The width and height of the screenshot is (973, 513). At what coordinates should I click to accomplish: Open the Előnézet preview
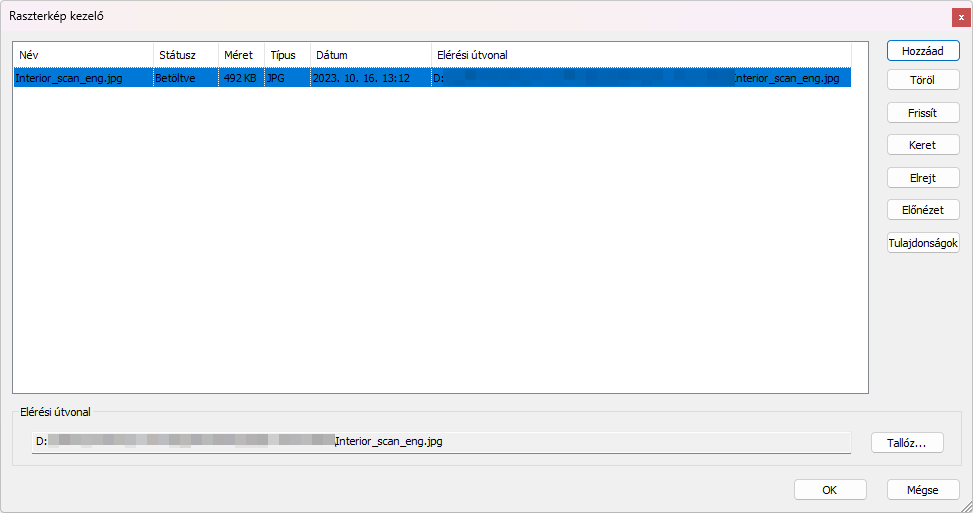point(923,210)
